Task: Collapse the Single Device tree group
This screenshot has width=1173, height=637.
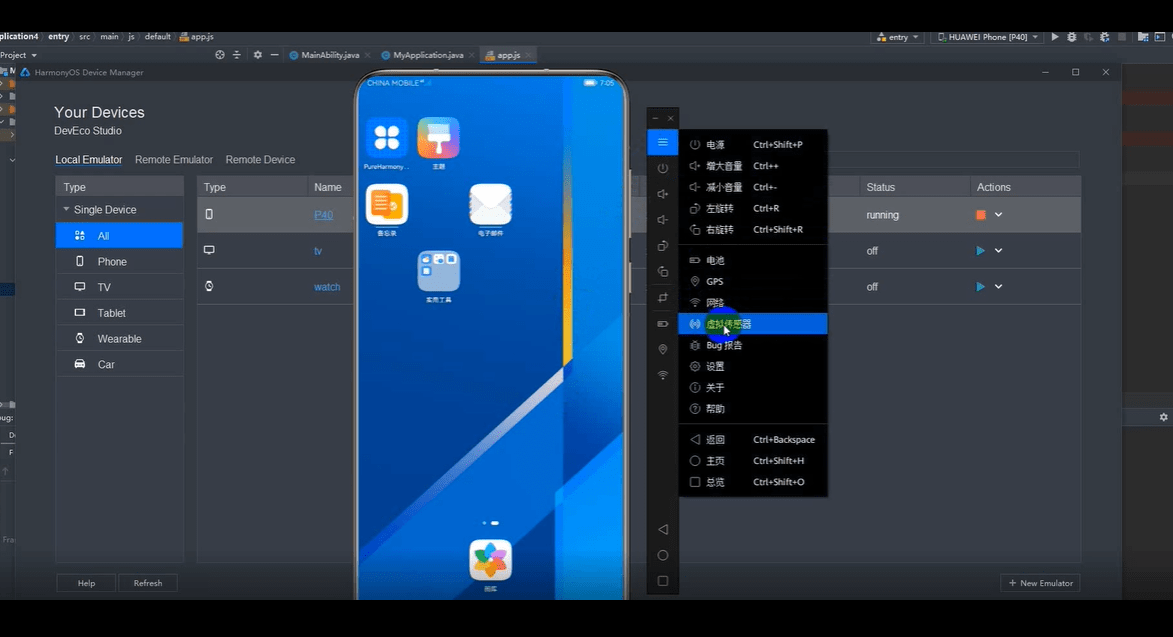Action: tap(66, 210)
